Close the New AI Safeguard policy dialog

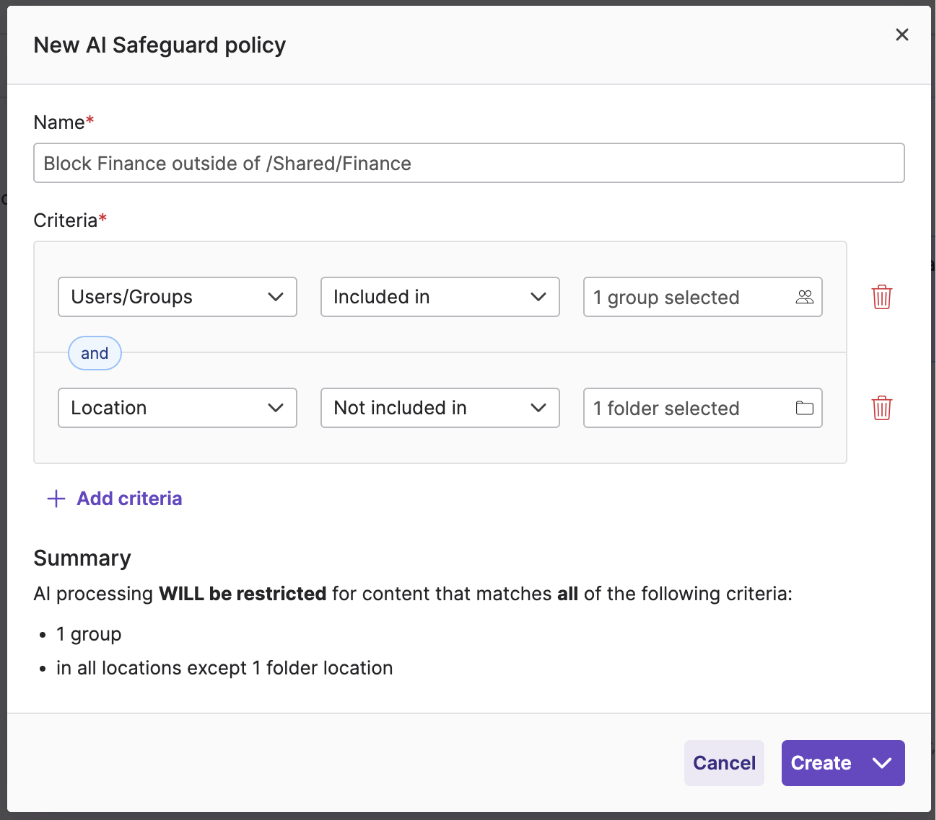tap(902, 35)
